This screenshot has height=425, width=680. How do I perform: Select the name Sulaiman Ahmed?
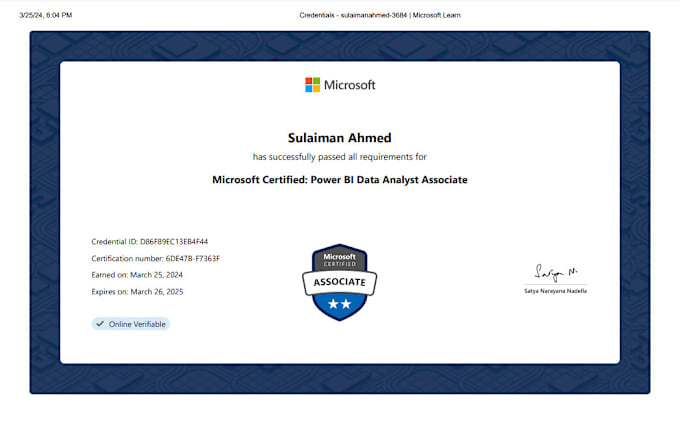tap(340, 138)
